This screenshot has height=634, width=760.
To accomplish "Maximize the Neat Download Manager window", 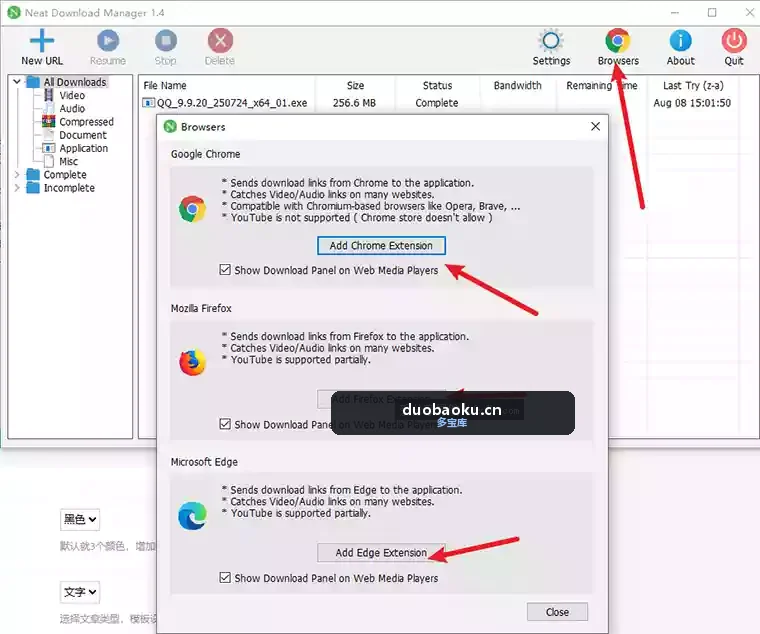I will (x=712, y=13).
